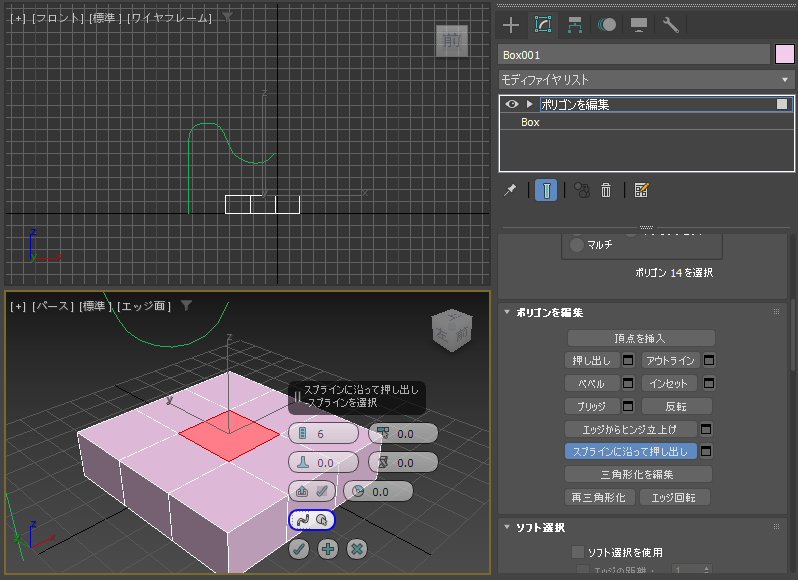Click the ベベル button
Viewport: 798px width, 580px height.
592,383
